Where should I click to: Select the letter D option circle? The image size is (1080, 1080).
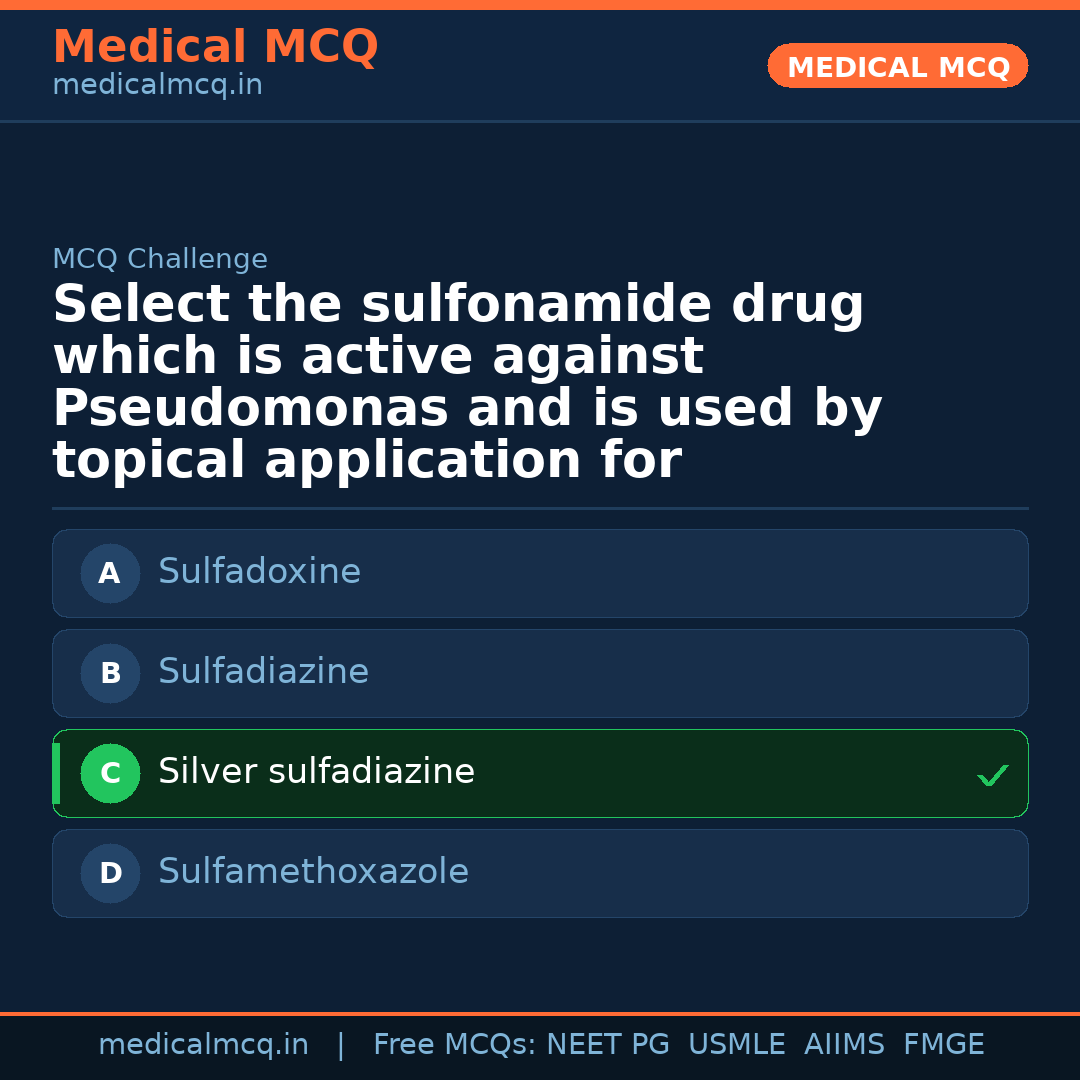pyautogui.click(x=110, y=873)
